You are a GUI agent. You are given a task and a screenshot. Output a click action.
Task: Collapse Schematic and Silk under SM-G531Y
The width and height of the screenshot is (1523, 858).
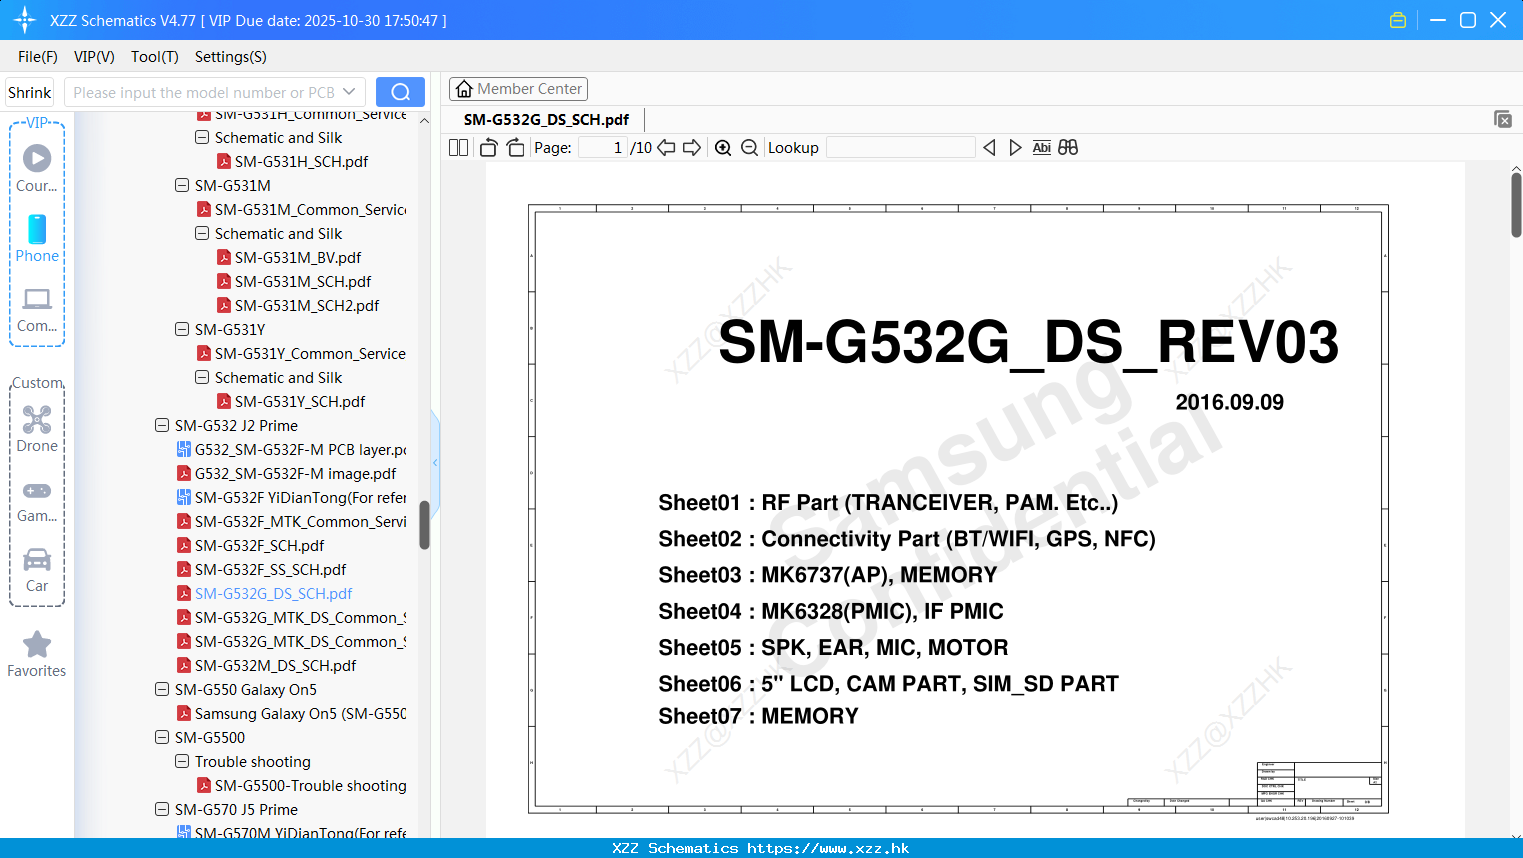click(202, 377)
